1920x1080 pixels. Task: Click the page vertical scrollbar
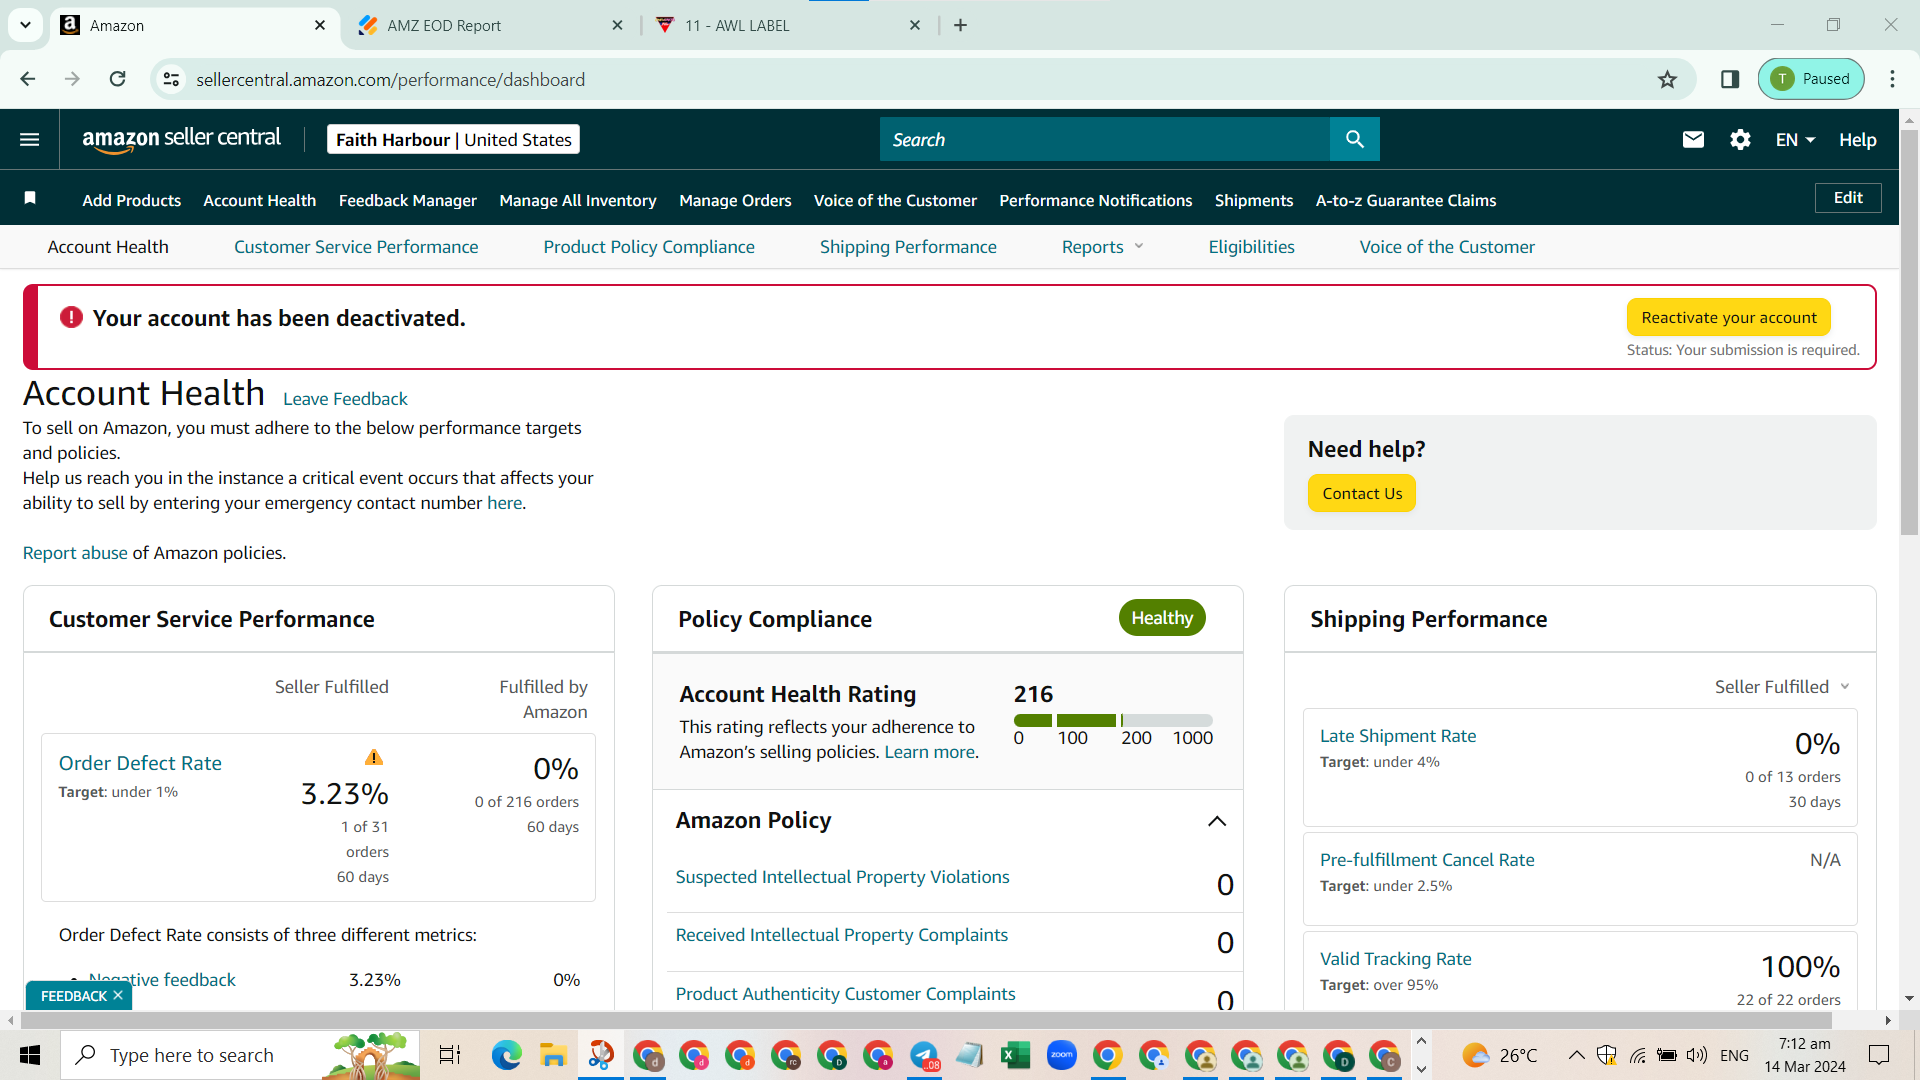(1909, 330)
